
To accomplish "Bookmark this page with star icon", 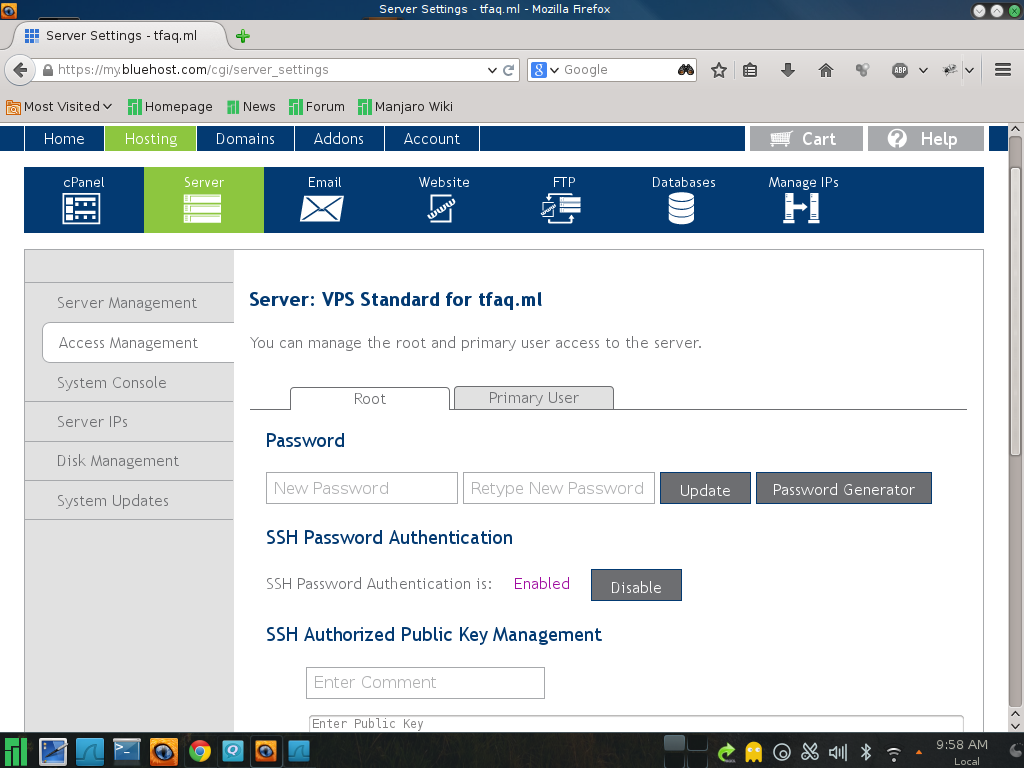I will 718,70.
